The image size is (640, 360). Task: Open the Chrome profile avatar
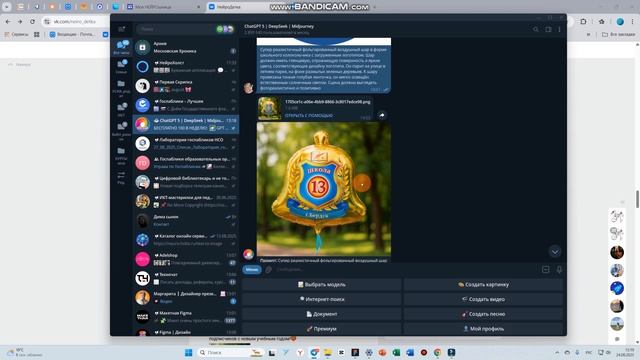[x=620, y=21]
